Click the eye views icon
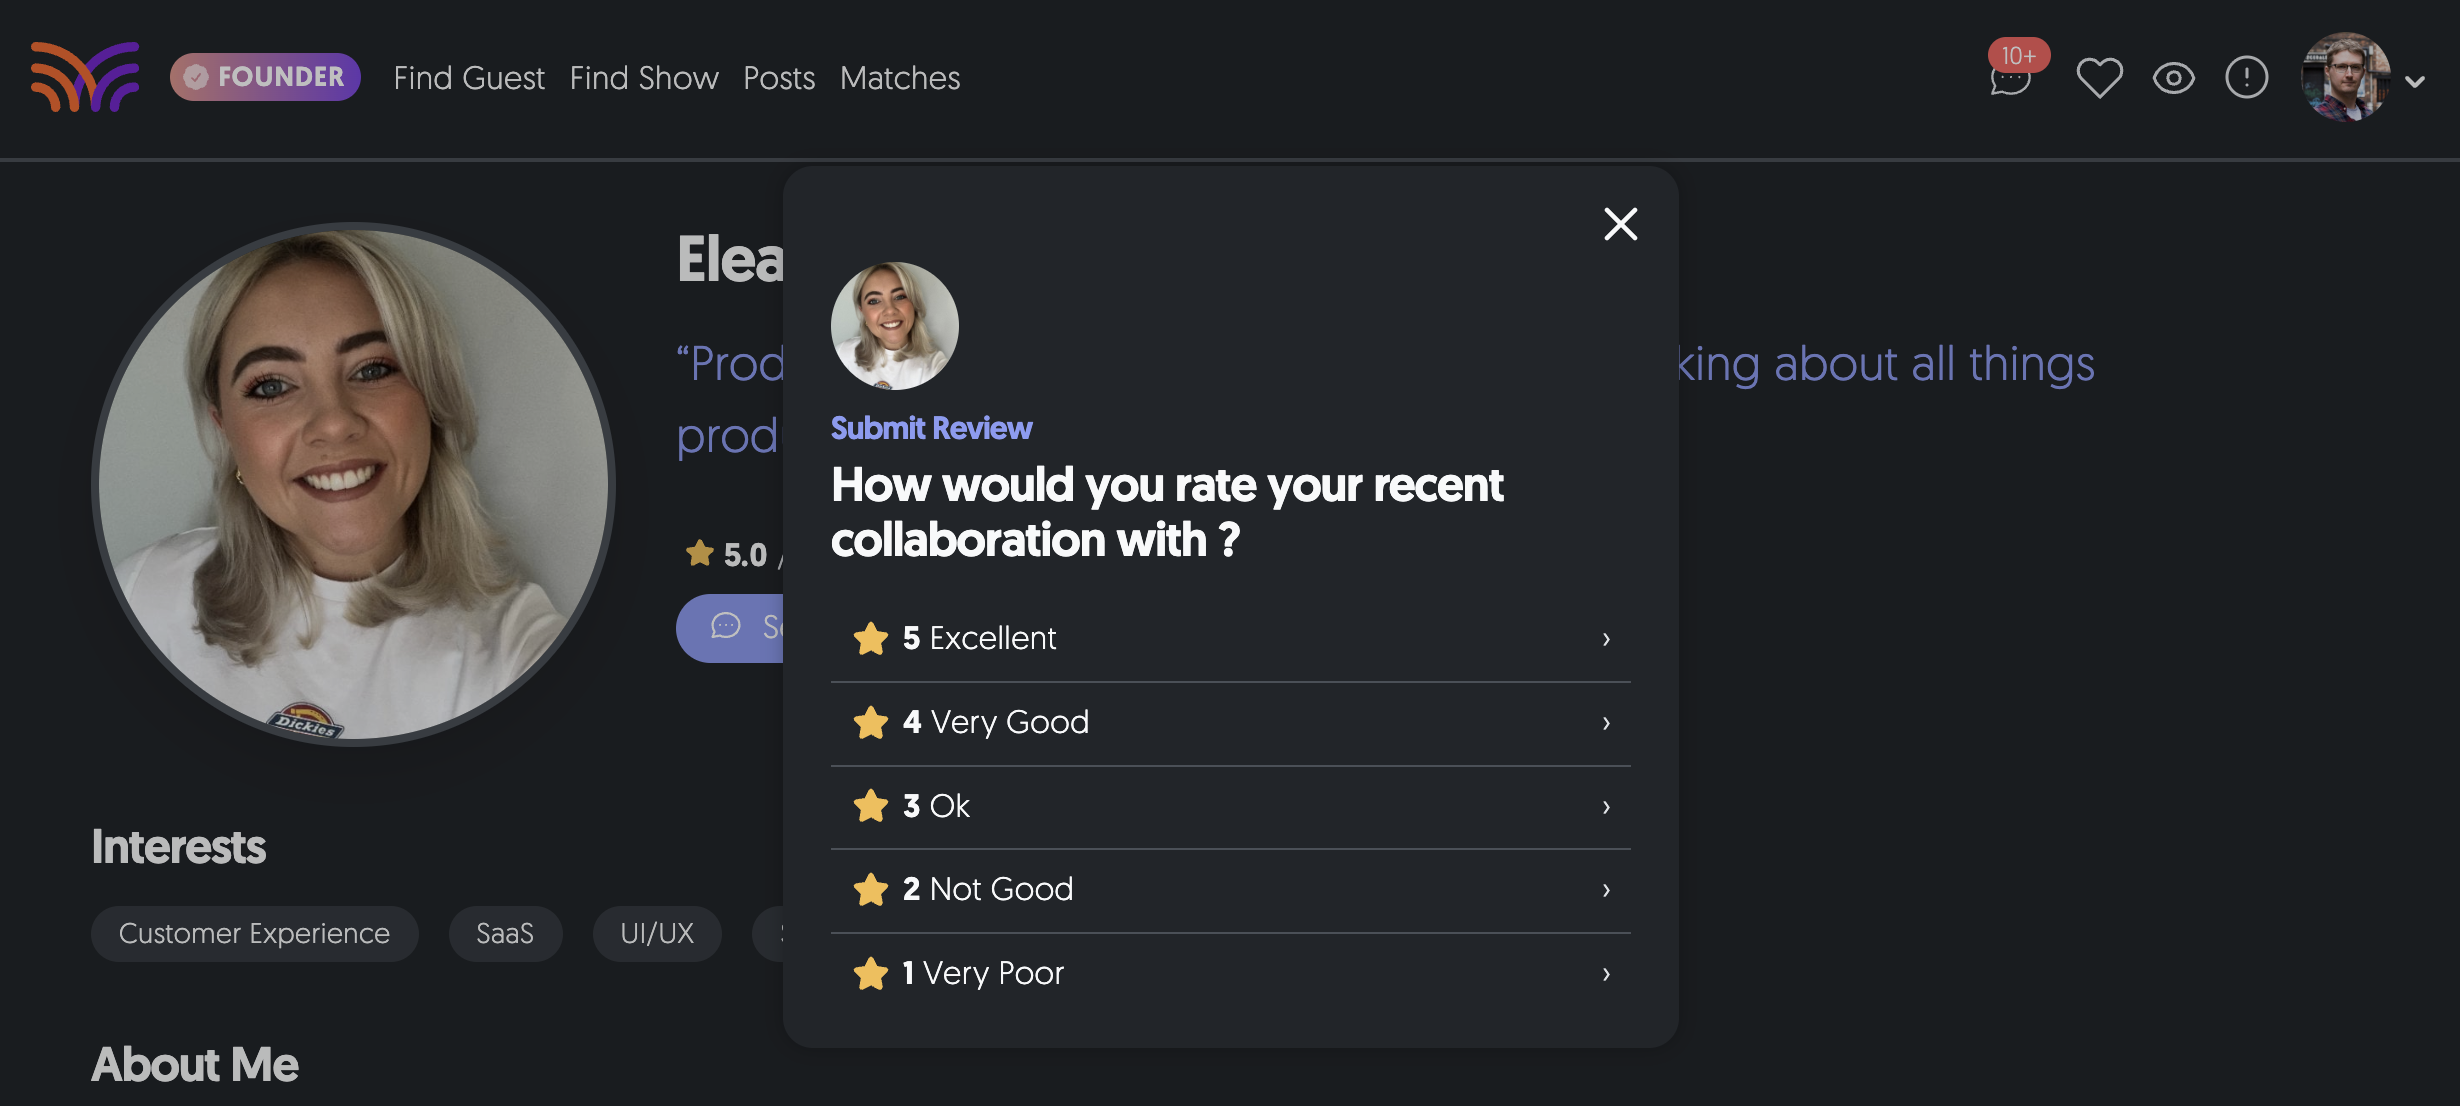 point(2173,78)
